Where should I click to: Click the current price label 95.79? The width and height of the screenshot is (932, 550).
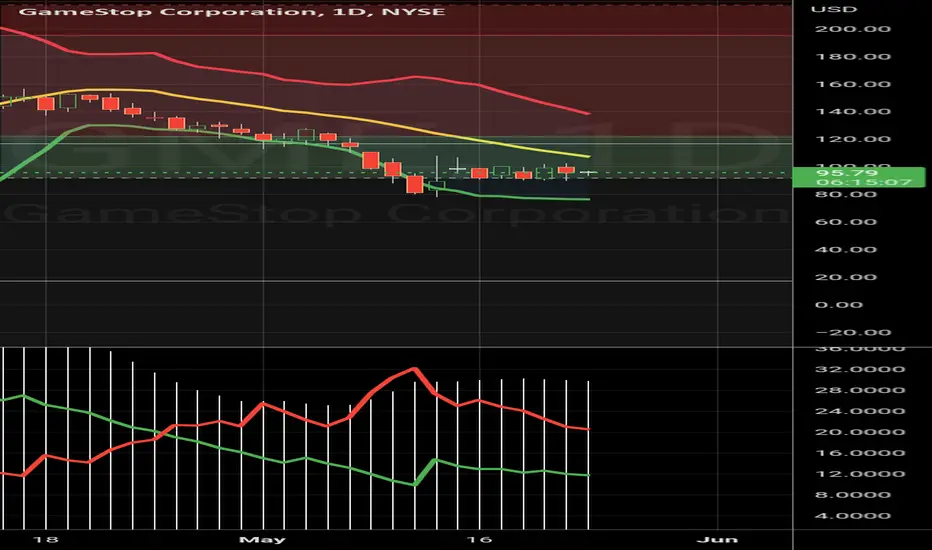coord(847,173)
